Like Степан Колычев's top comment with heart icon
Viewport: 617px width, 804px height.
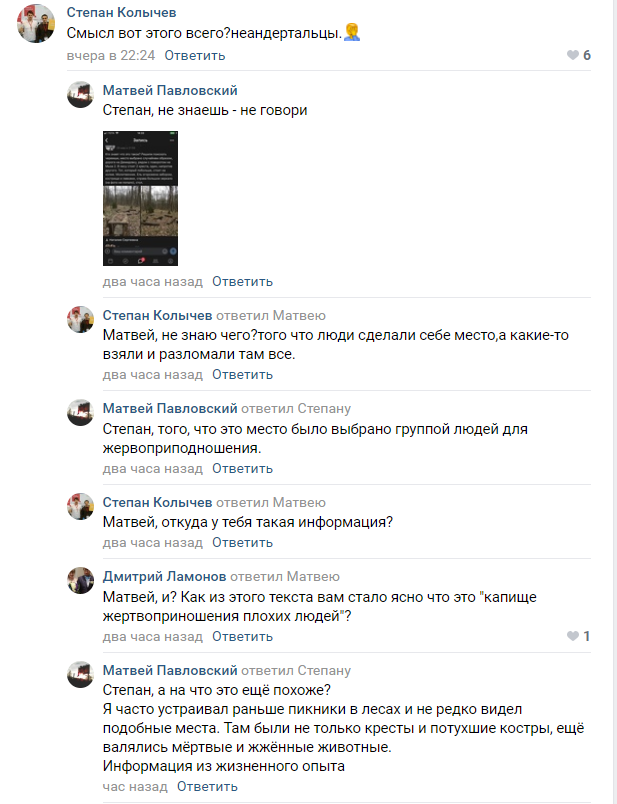(572, 55)
